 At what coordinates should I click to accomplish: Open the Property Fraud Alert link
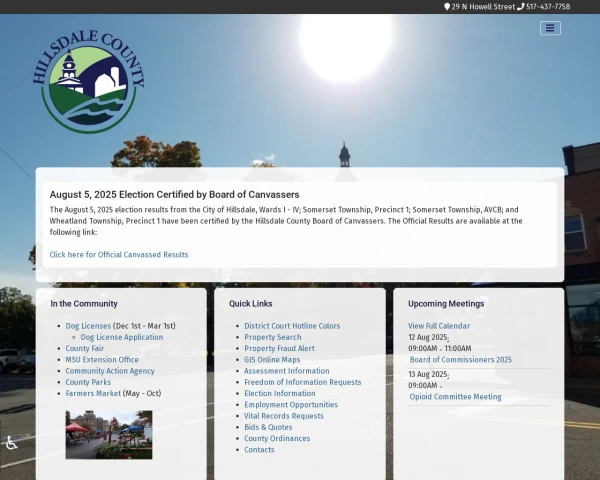point(279,348)
